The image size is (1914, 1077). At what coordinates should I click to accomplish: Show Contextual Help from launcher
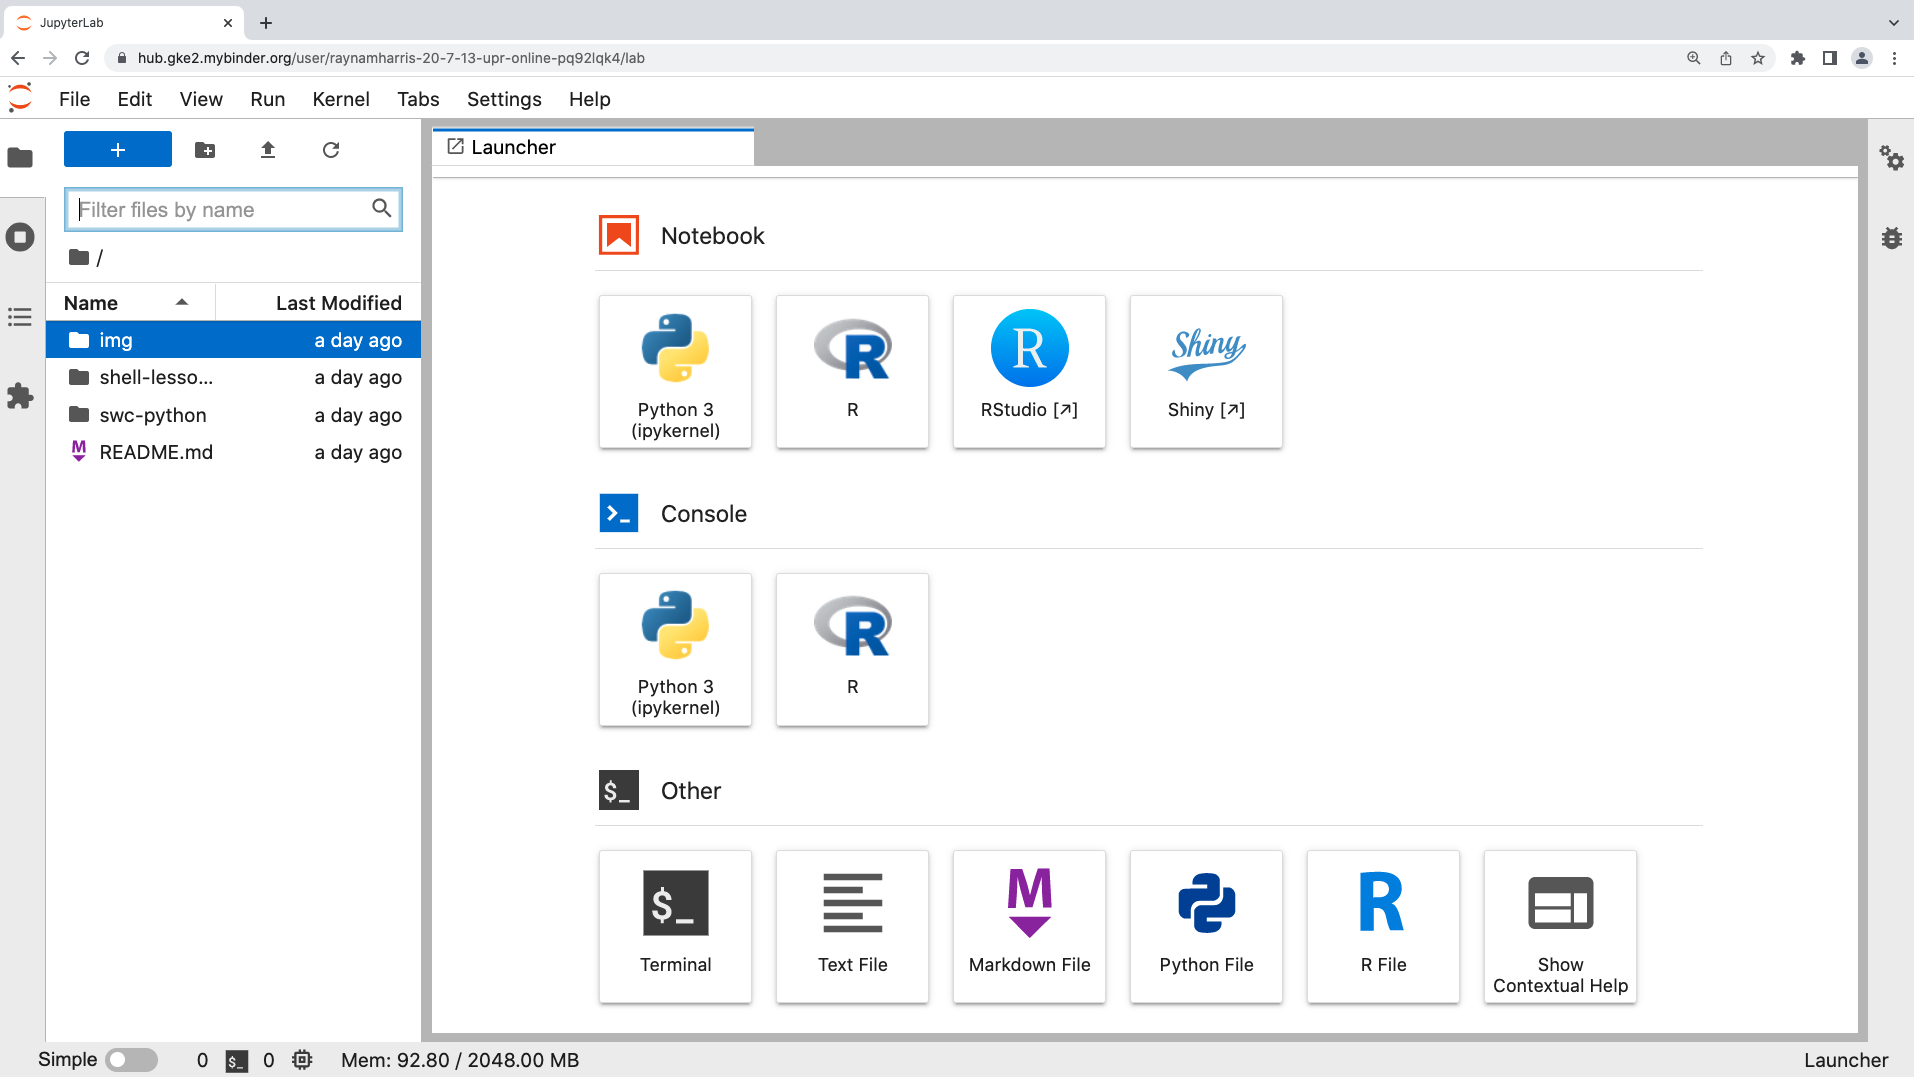coord(1560,926)
